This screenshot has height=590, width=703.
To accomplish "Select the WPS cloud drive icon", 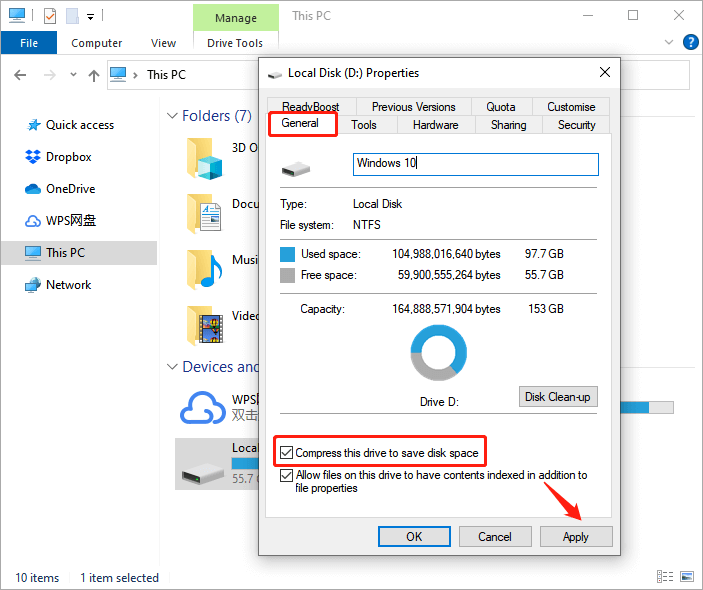I will coord(203,408).
